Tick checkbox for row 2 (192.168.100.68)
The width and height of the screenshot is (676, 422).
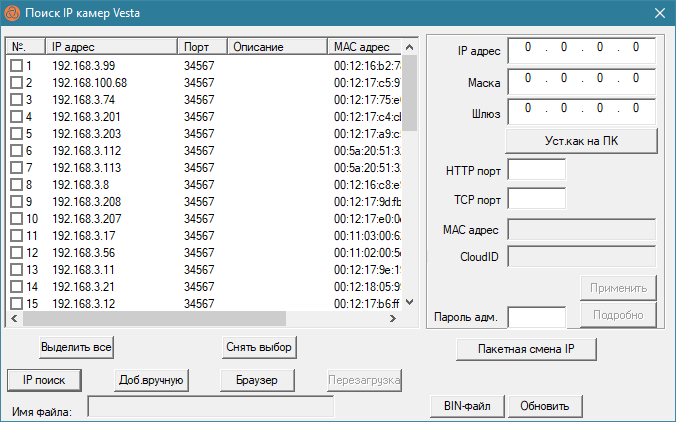point(16,82)
